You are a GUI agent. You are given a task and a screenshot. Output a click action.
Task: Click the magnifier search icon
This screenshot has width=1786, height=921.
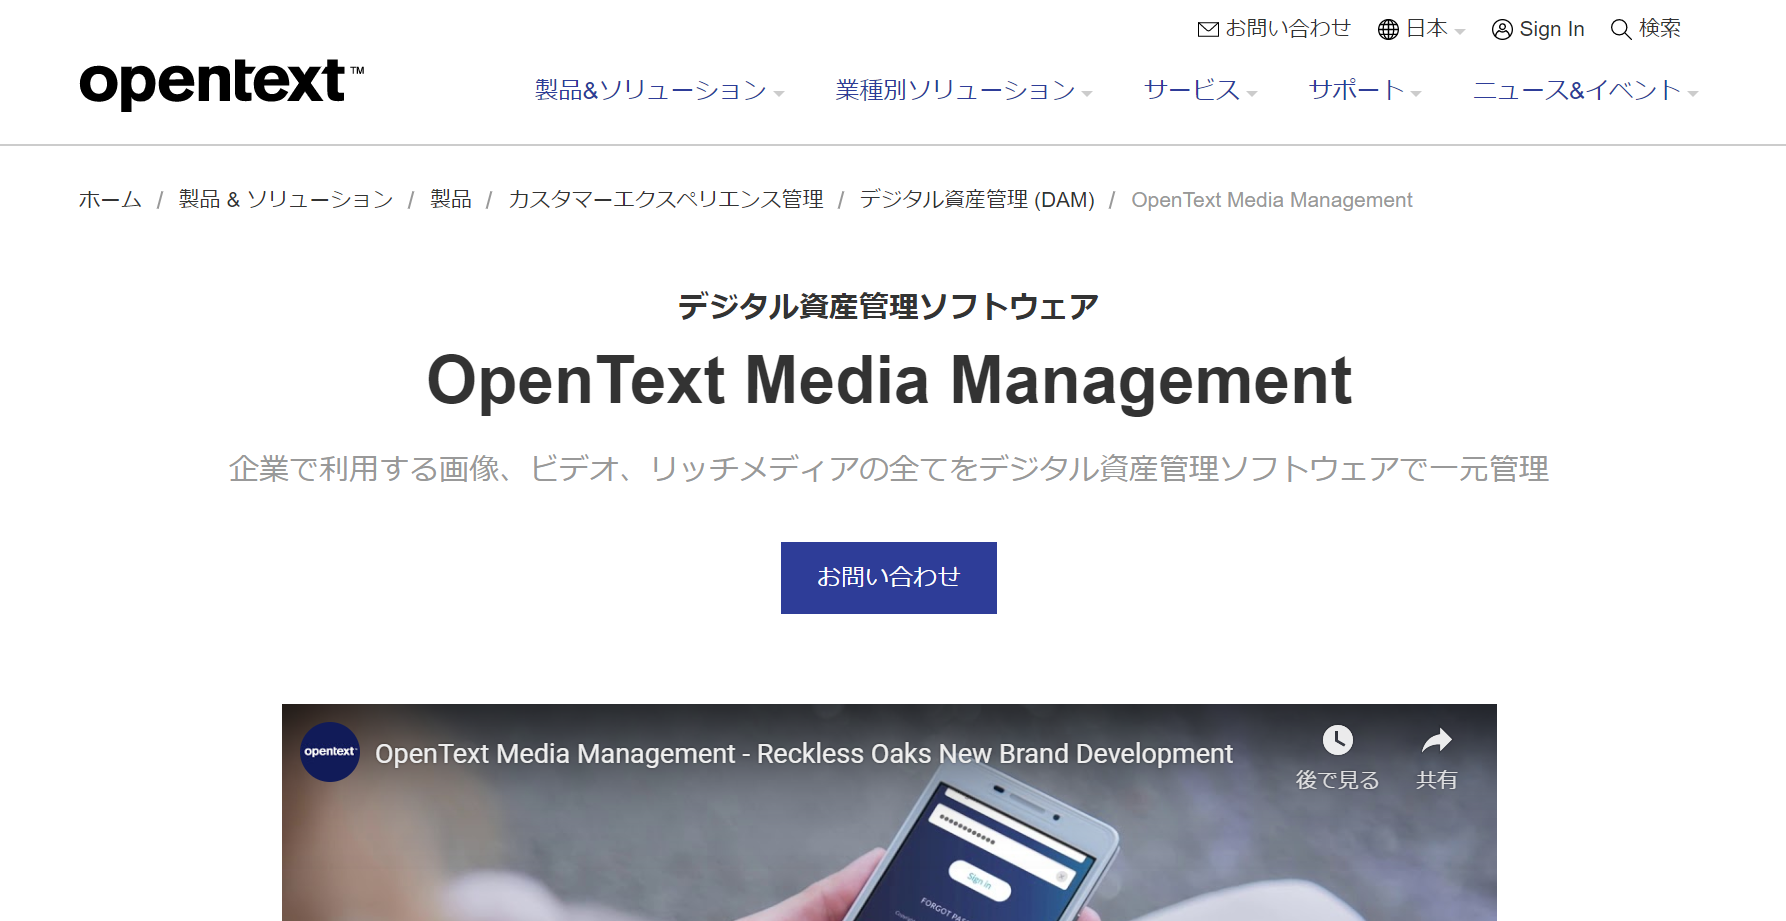coord(1621,30)
